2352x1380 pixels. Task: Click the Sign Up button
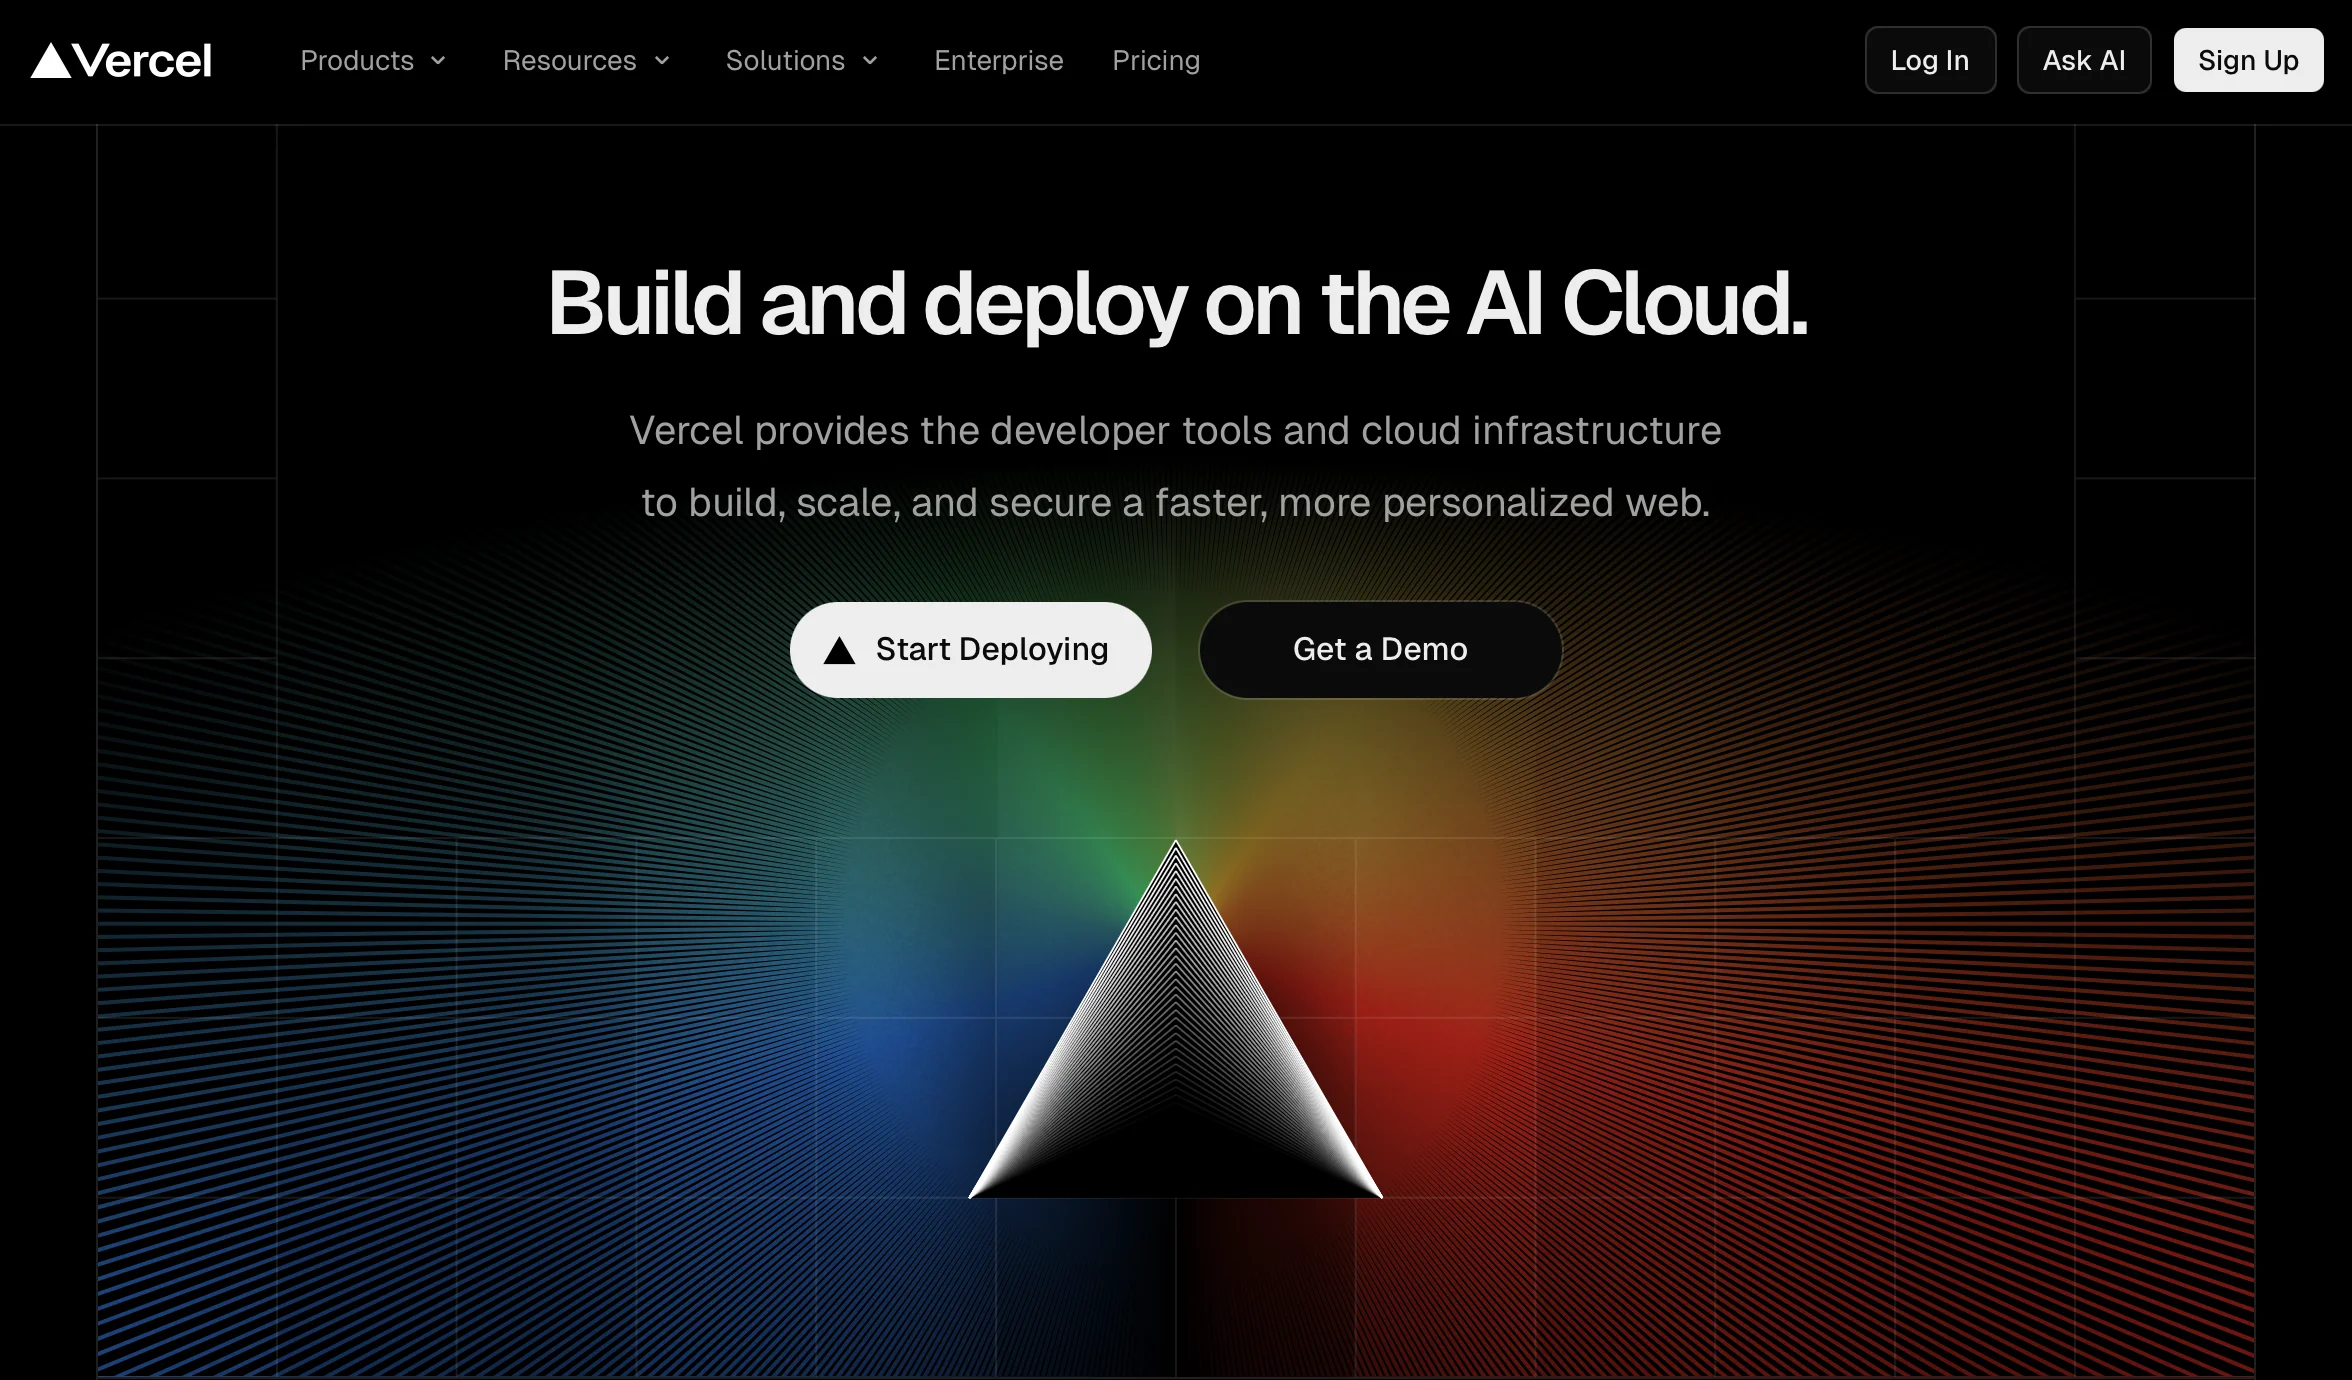(x=2247, y=61)
